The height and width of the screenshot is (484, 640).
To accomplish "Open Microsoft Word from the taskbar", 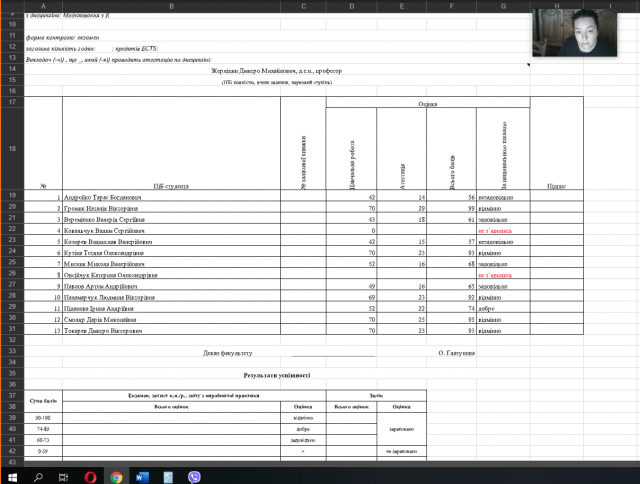I will [142, 477].
